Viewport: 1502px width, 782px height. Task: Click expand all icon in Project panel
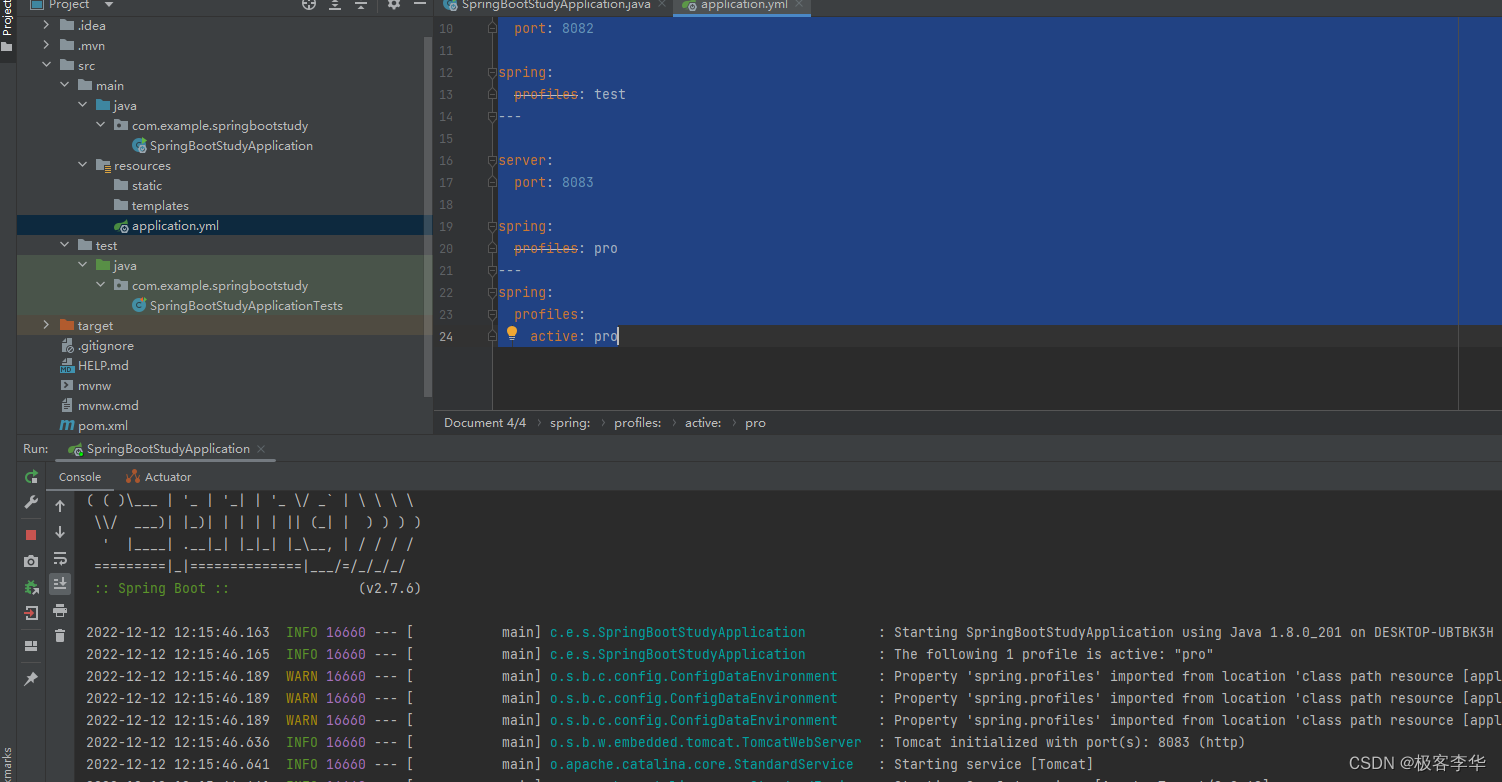coord(335,5)
